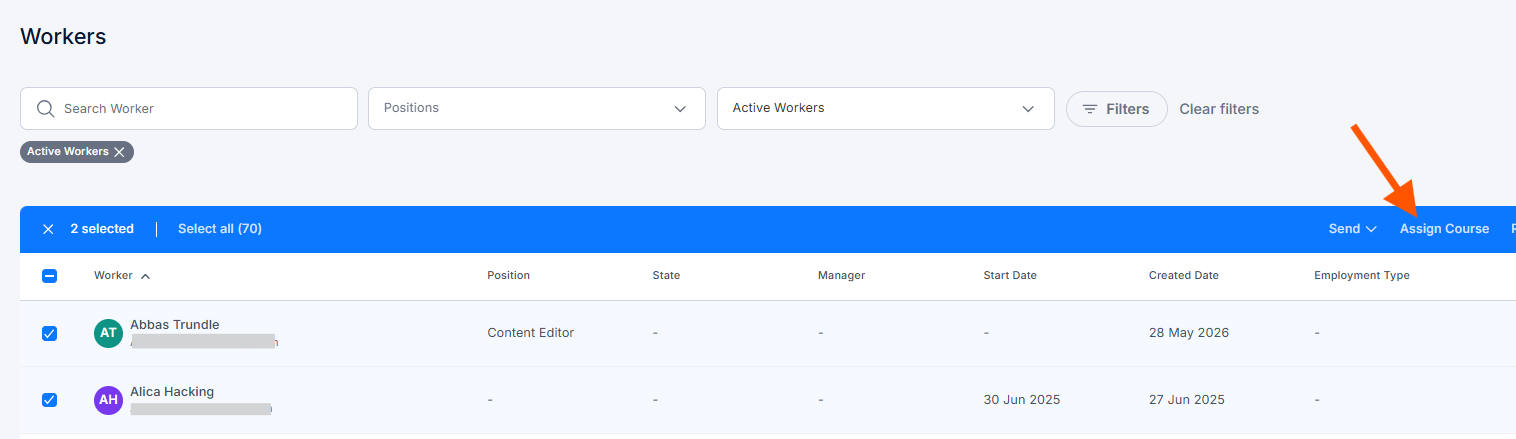Toggle the header select-all checkbox
This screenshot has height=439, width=1516.
(x=49, y=276)
